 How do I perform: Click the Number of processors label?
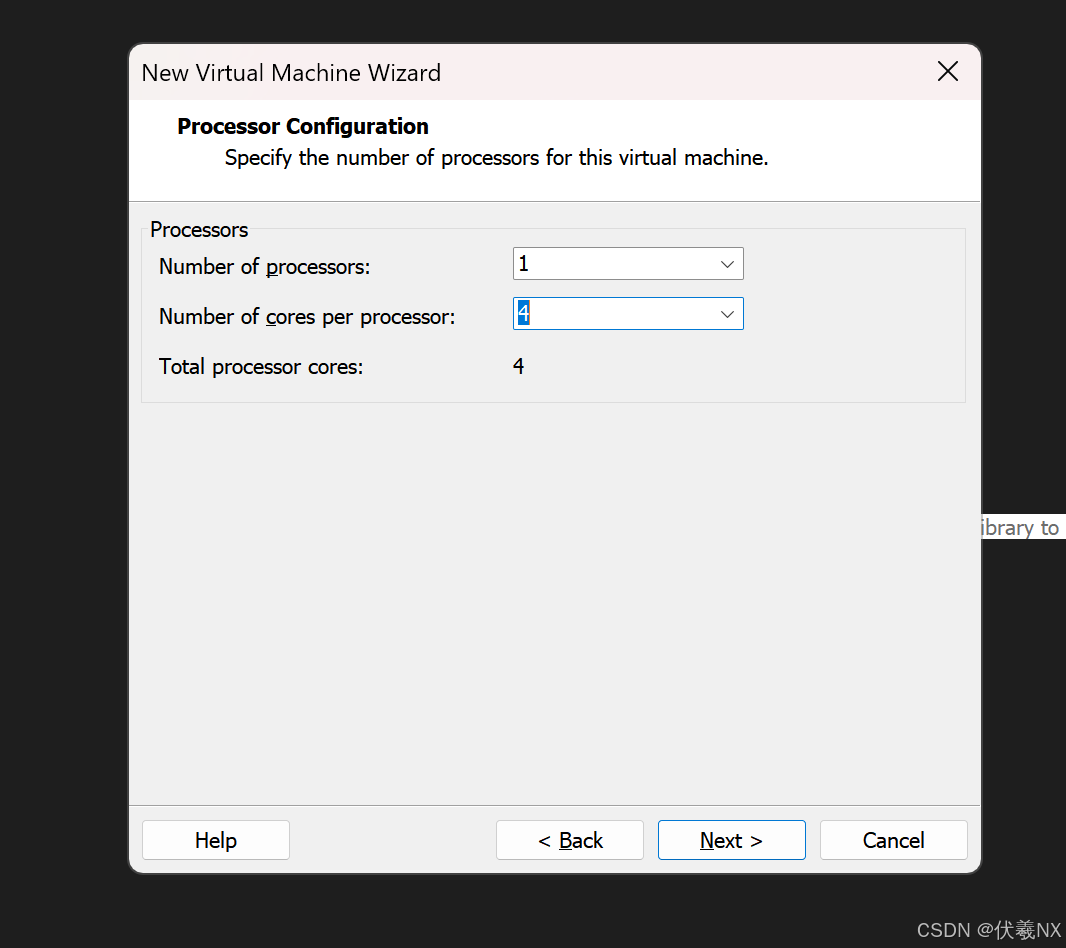coord(264,266)
